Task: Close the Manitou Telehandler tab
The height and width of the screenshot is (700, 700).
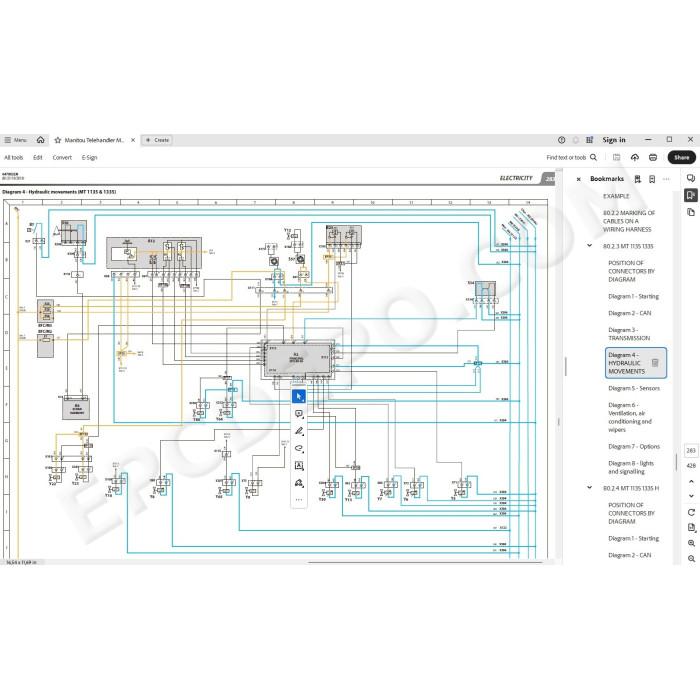Action: 133,140
